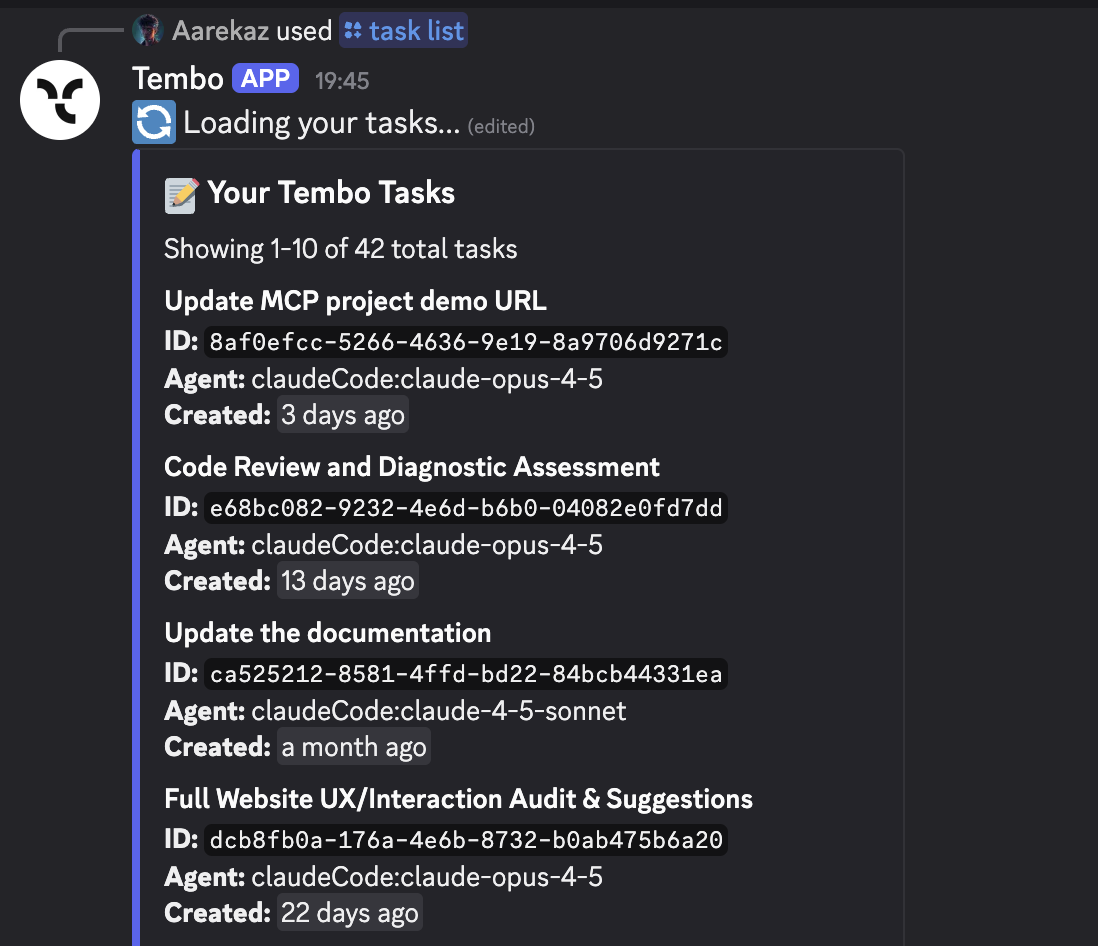Click the Tembo bot username
1098x946 pixels.
[177, 78]
